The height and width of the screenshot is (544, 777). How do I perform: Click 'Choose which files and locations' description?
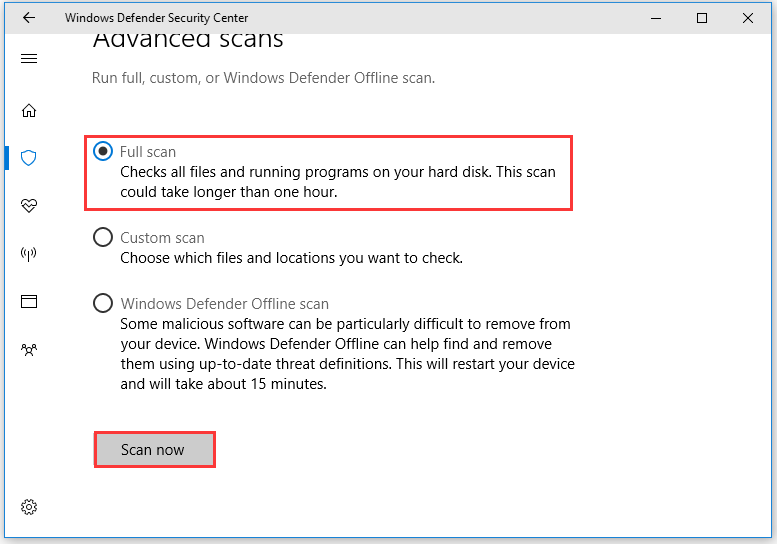click(x=291, y=258)
